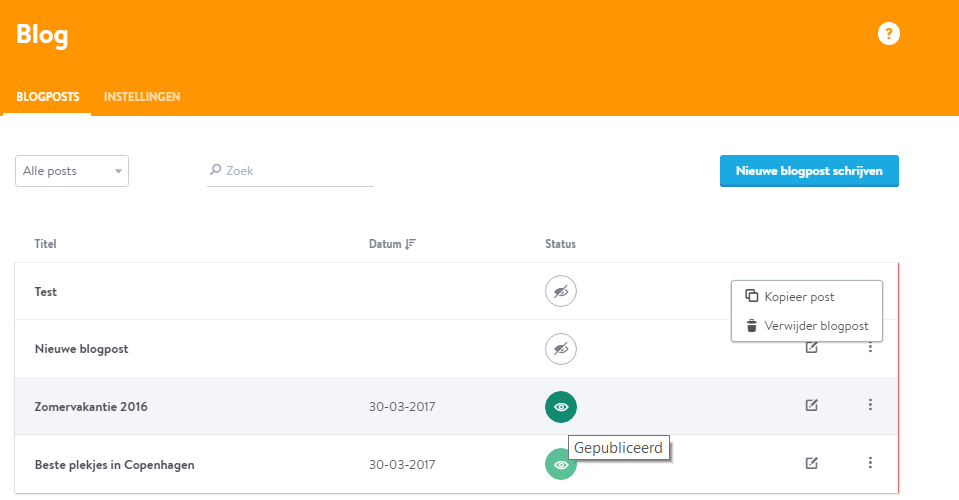The image size is (959, 500).
Task: Click Nieuwe blogpost schrijven button
Action: [809, 171]
